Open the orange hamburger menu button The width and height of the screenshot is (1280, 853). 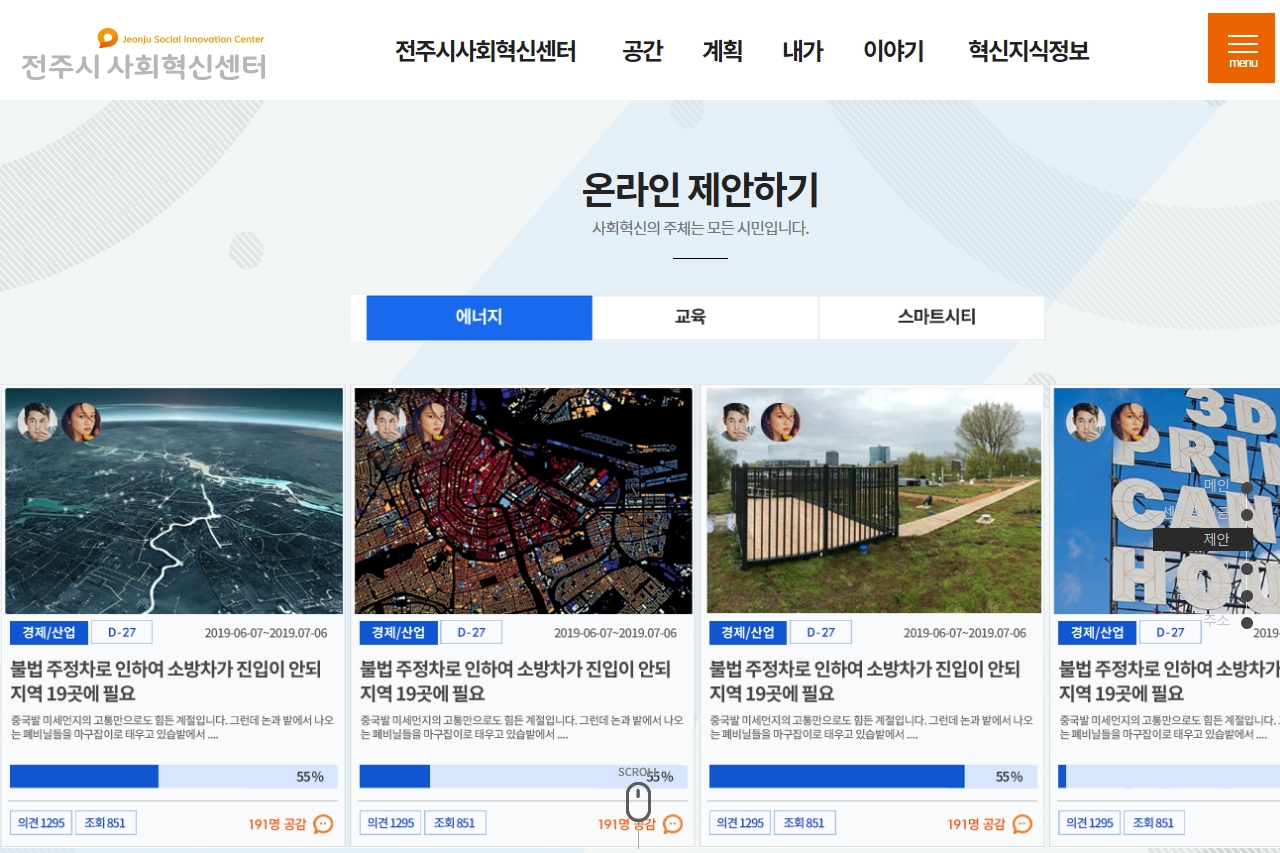tap(1242, 48)
